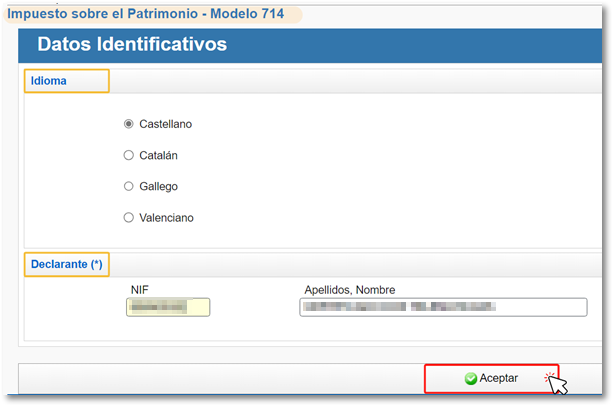613x406 pixels.
Task: Select the Valenciano radio button
Action: tap(128, 217)
